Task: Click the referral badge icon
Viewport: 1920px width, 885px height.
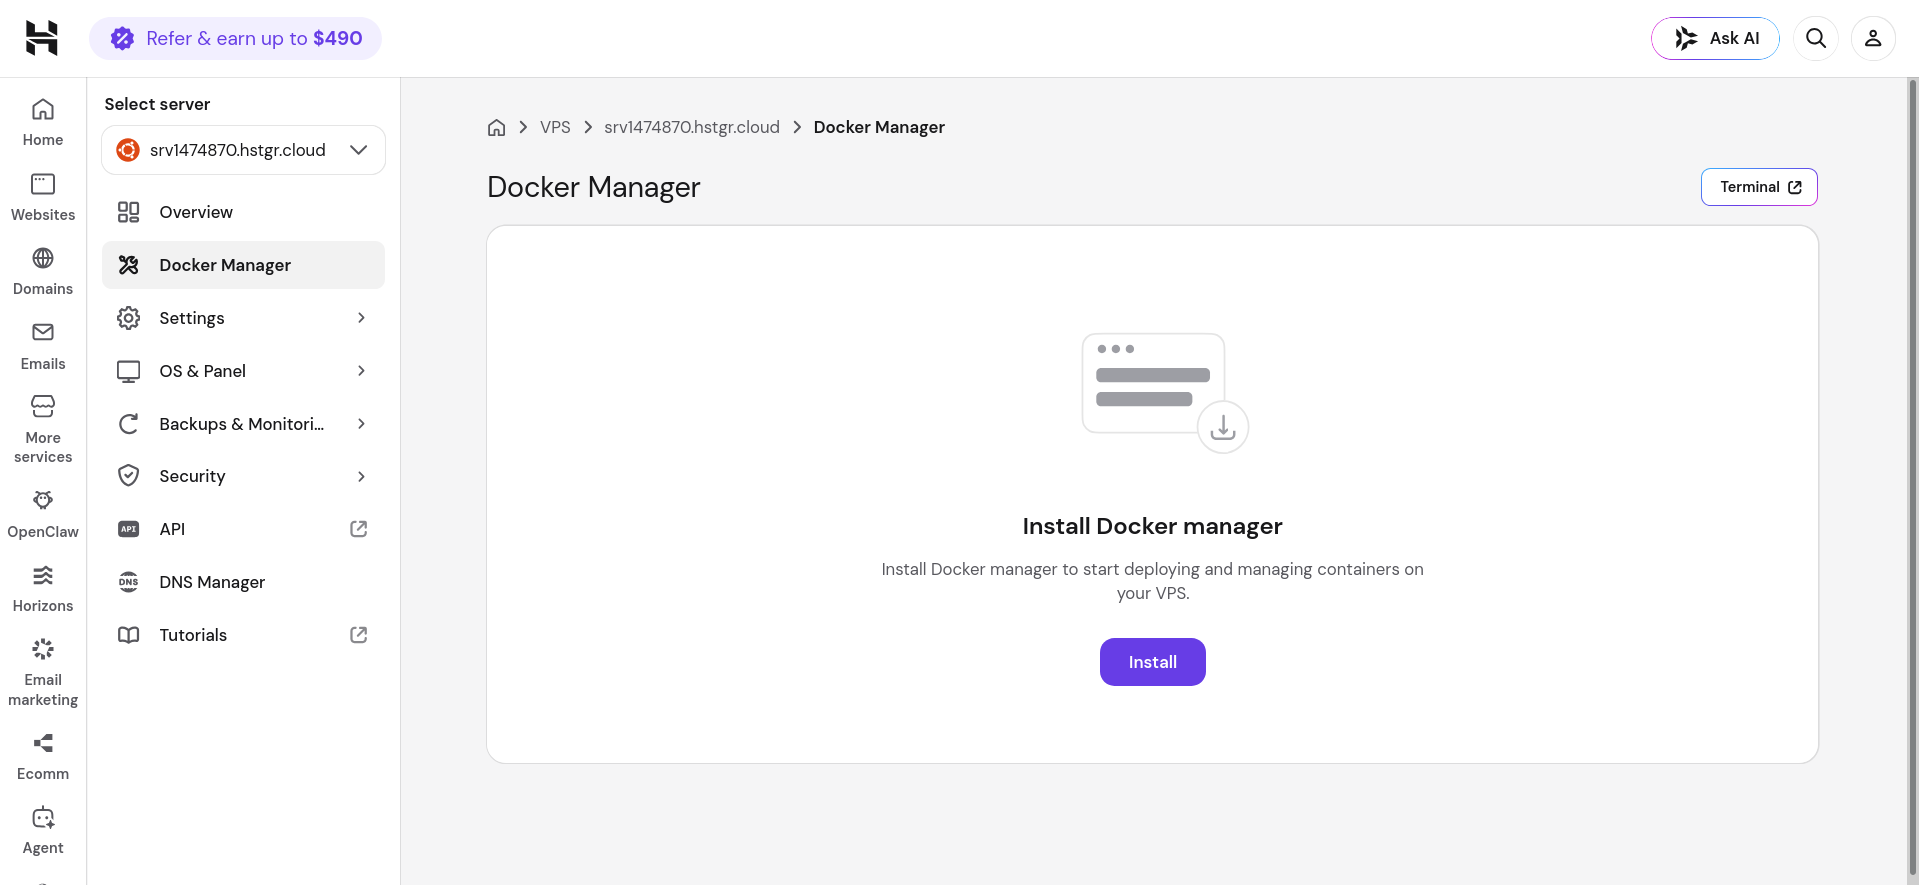Action: click(122, 38)
